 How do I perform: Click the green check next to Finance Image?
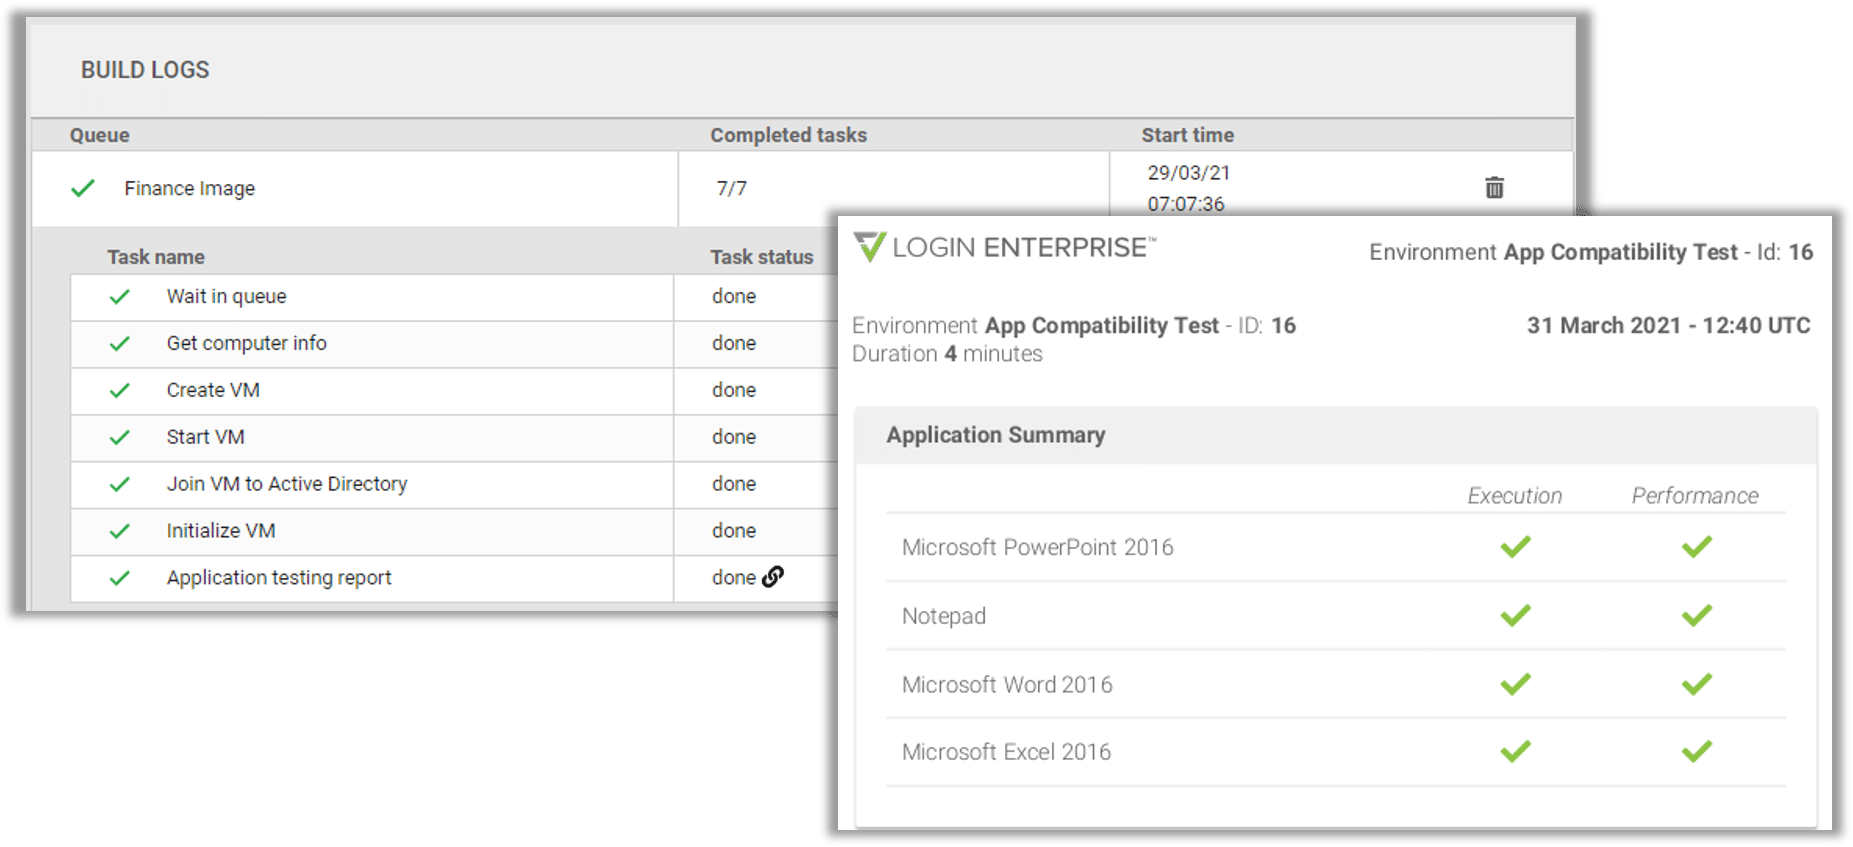click(83, 188)
